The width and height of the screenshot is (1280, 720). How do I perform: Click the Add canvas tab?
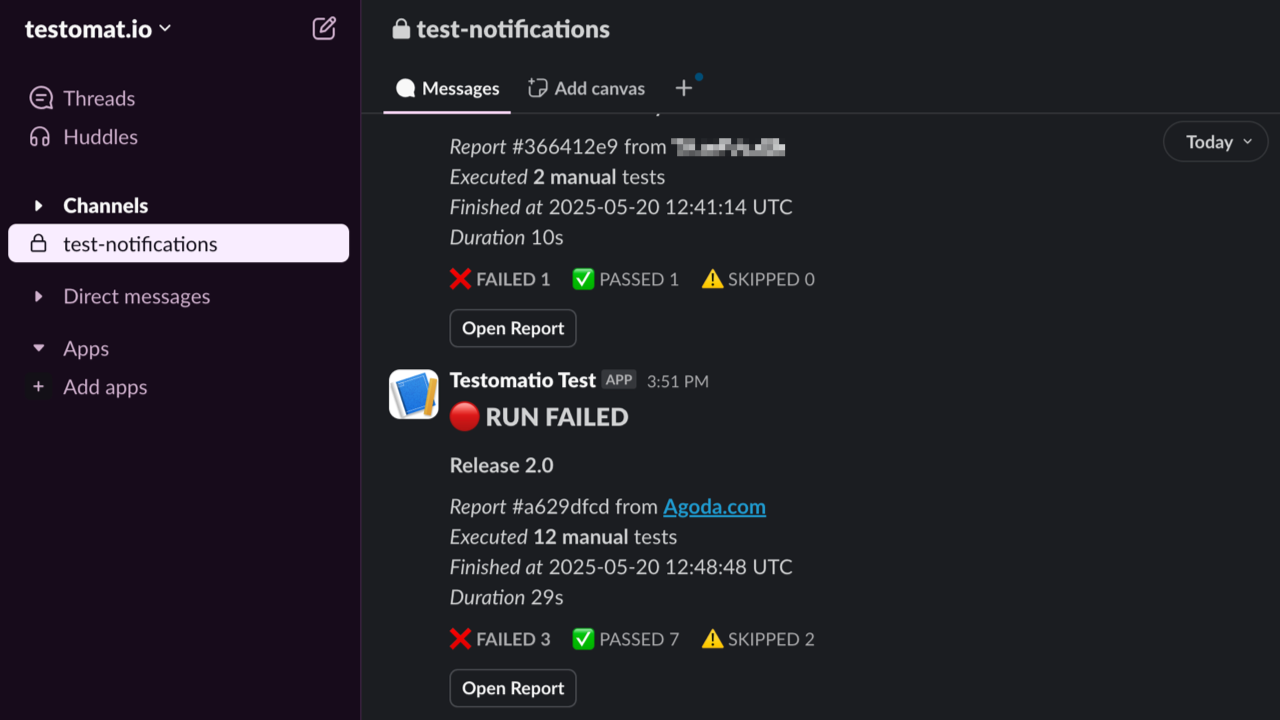point(585,88)
